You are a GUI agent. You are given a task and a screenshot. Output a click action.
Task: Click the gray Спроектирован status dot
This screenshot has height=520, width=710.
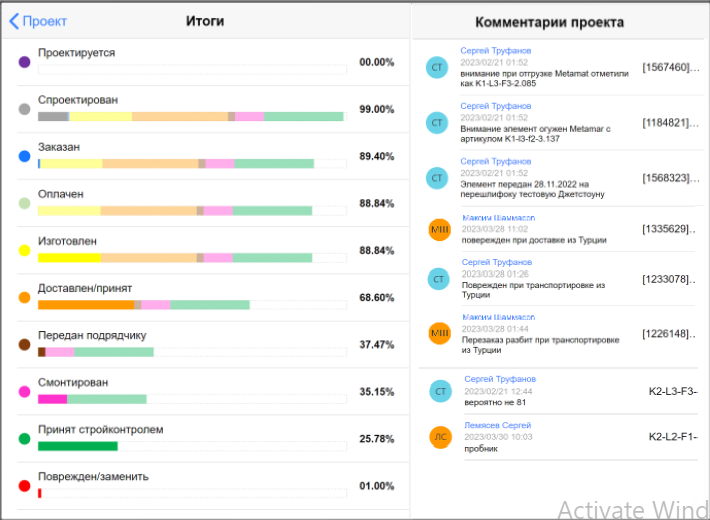pos(24,109)
